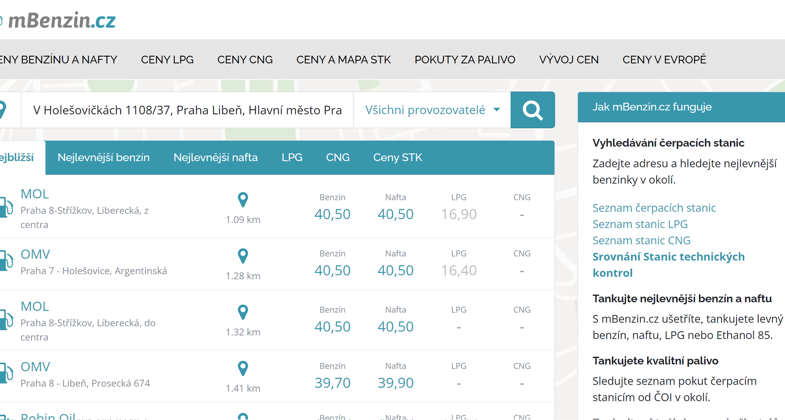Click fuel pump icon of MOL Liberecká z centra

tap(5, 207)
